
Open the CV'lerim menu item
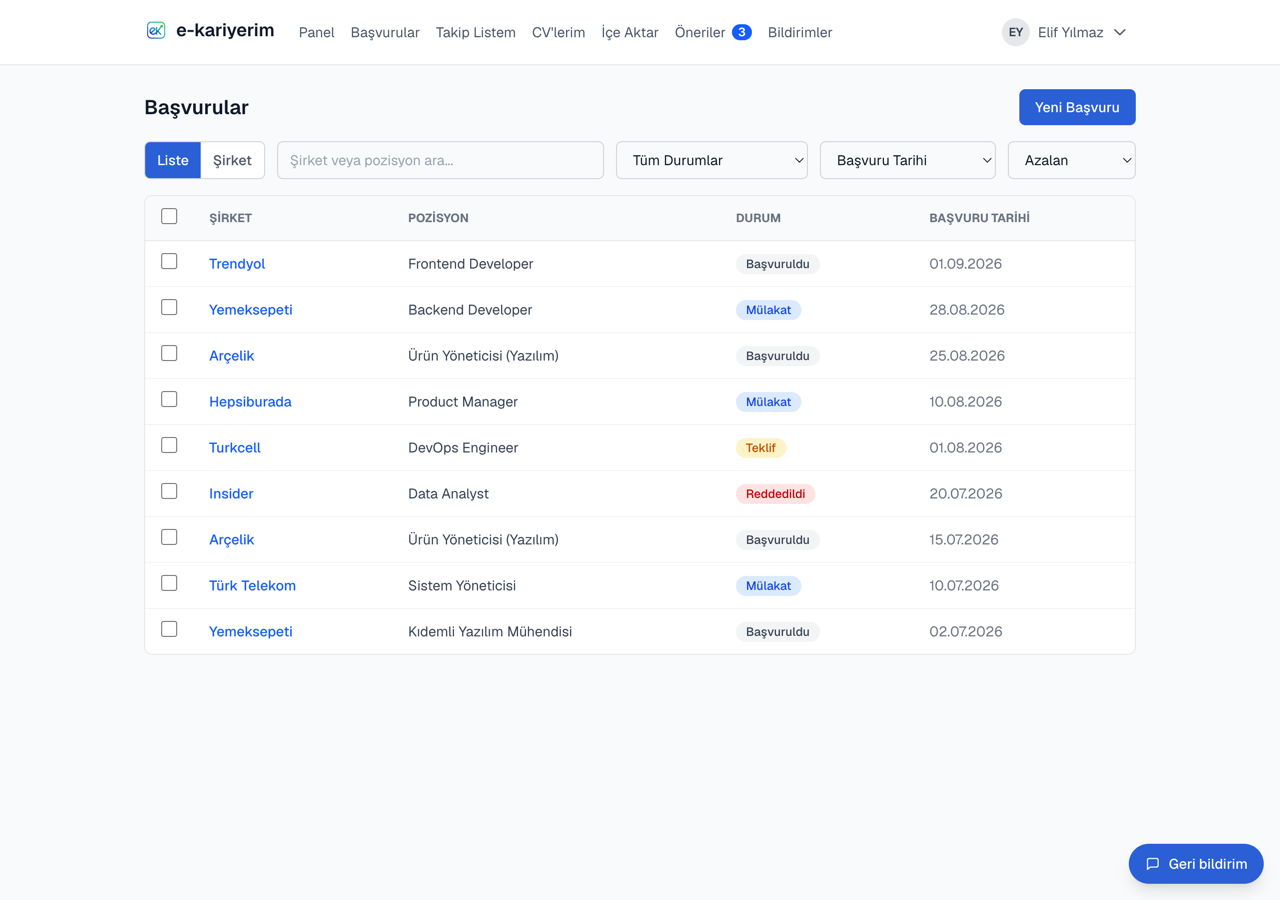[558, 32]
